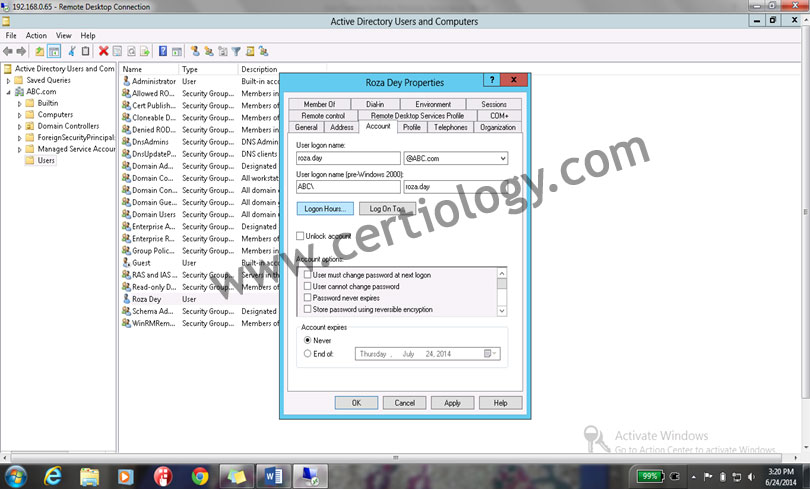Switch to the Member Of tab
This screenshot has width=810, height=490.
[x=319, y=104]
